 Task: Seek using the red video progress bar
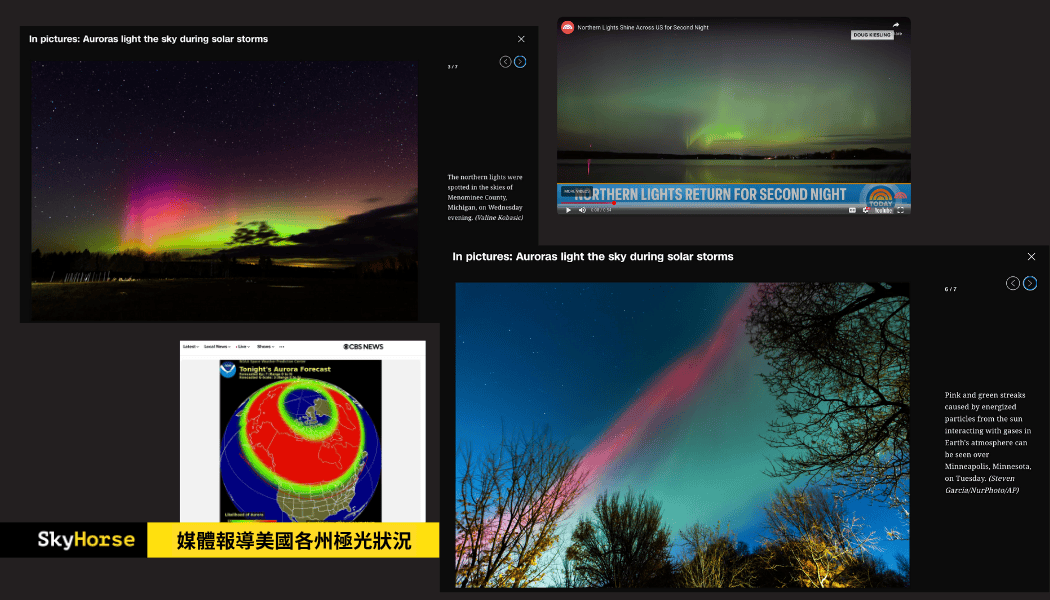pos(600,203)
